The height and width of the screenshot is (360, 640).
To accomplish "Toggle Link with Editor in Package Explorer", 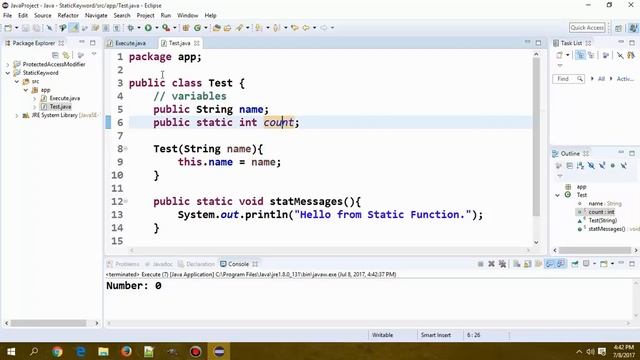I will coord(66,55).
